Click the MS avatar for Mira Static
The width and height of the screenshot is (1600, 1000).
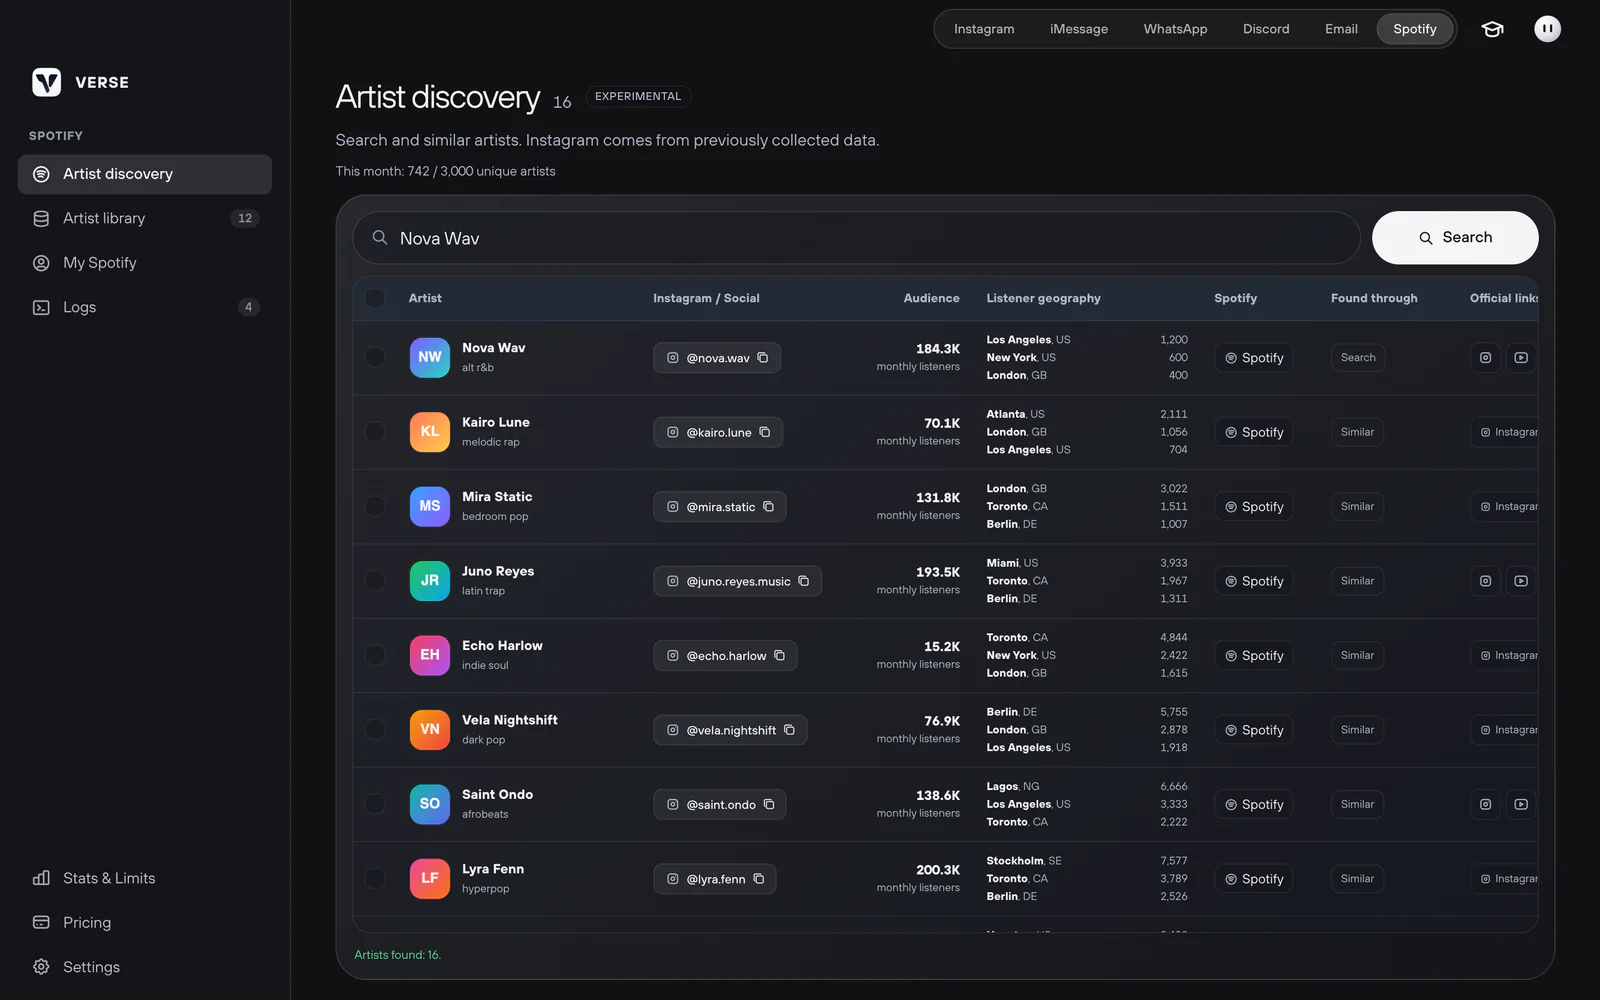(x=430, y=506)
